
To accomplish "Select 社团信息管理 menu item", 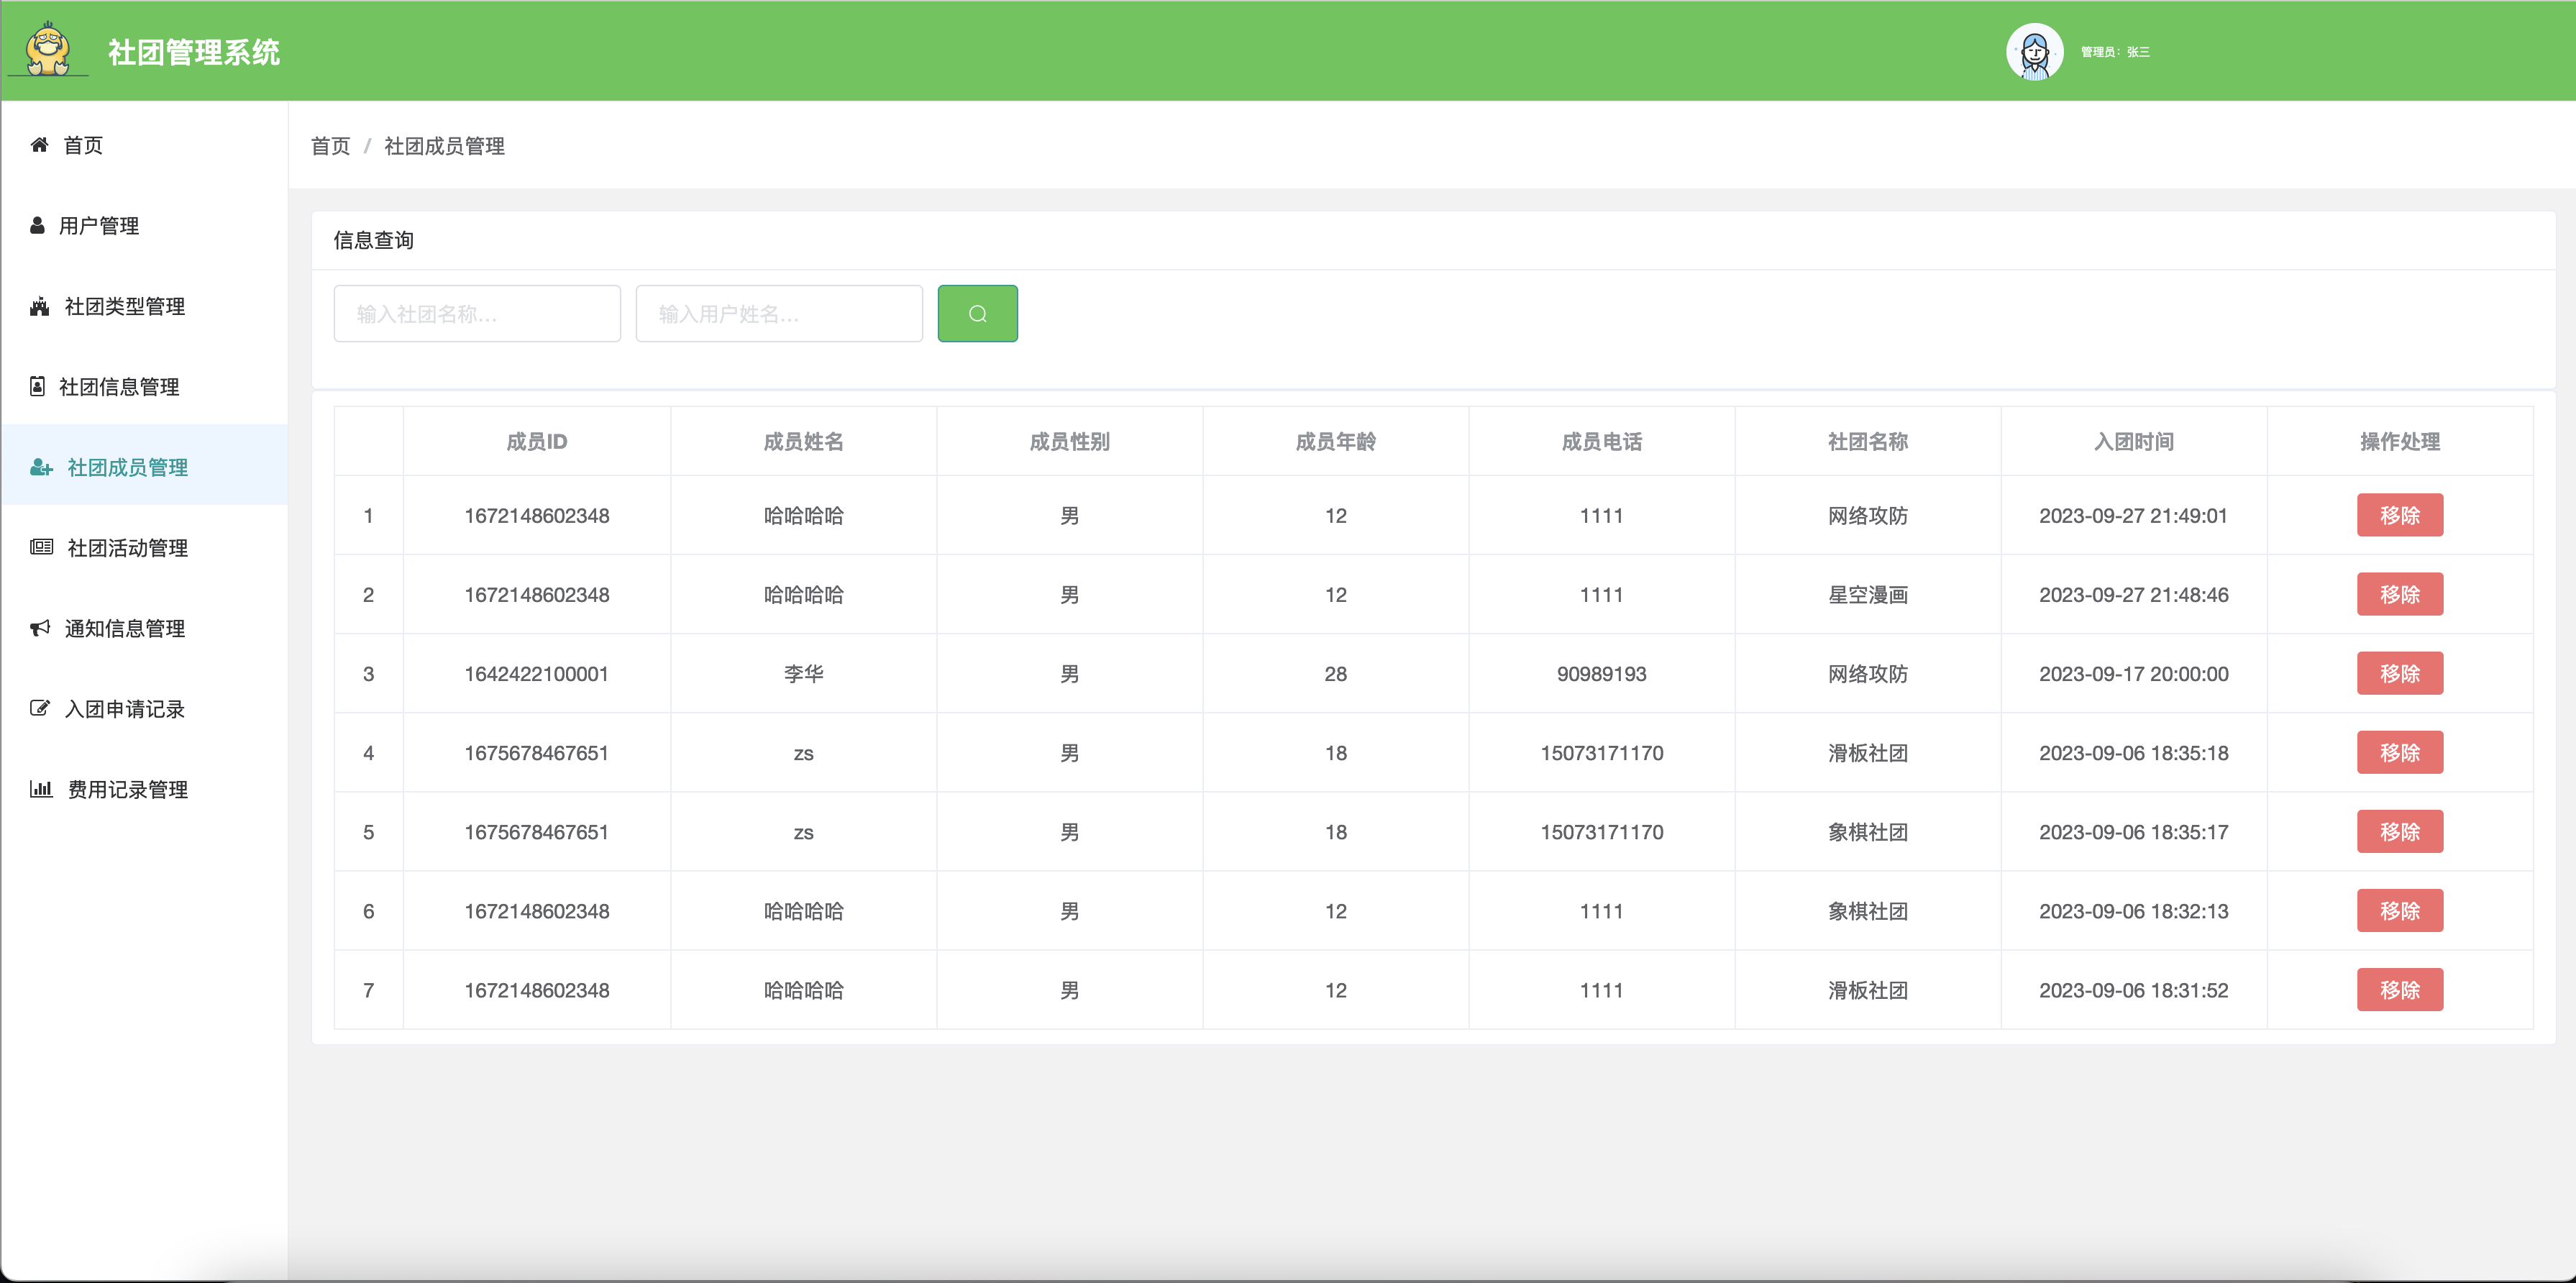I will [144, 386].
